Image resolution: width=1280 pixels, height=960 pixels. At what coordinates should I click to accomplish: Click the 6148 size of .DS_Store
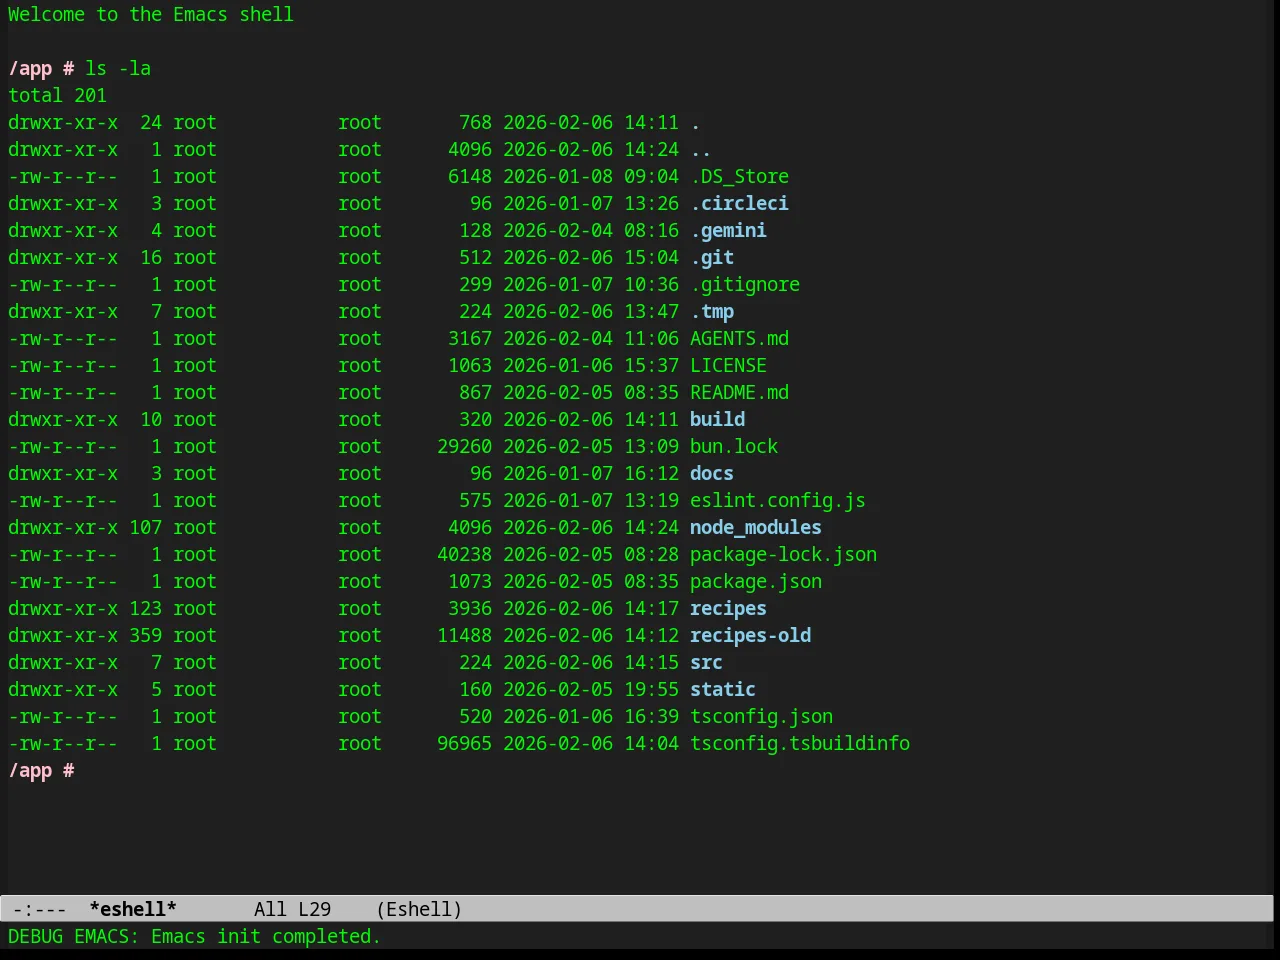(x=470, y=177)
